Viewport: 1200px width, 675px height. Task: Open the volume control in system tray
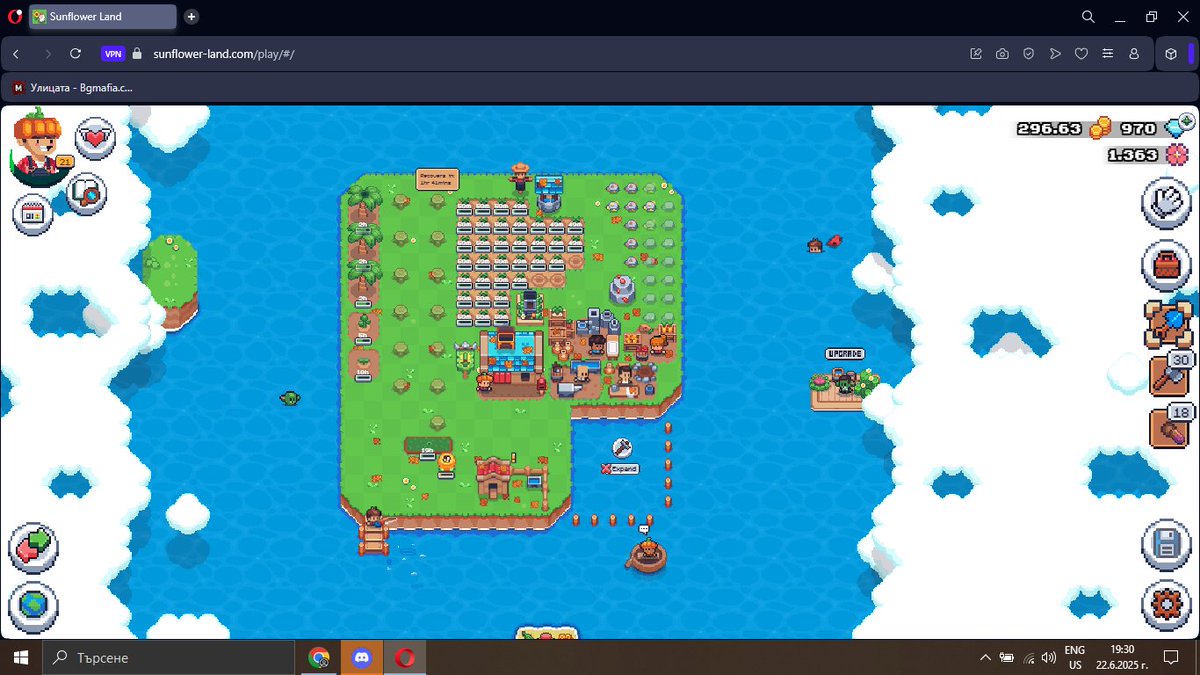coord(1048,658)
